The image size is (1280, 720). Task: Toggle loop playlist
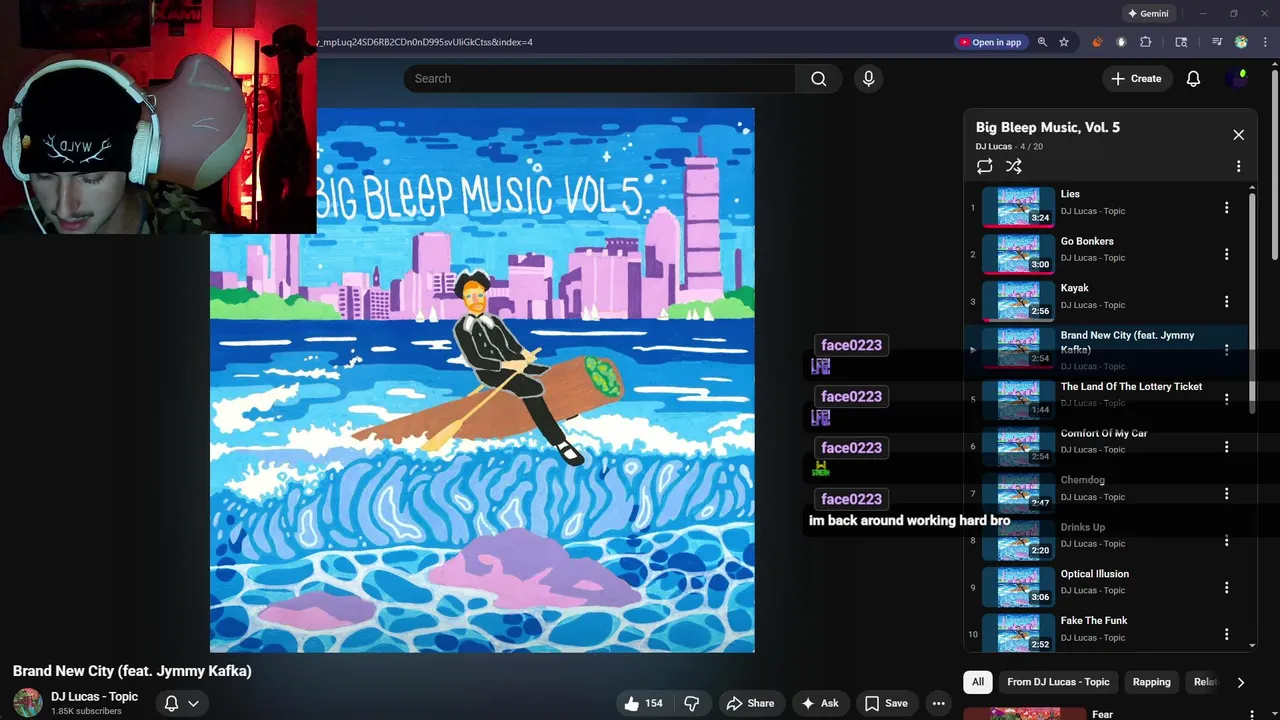click(x=985, y=166)
